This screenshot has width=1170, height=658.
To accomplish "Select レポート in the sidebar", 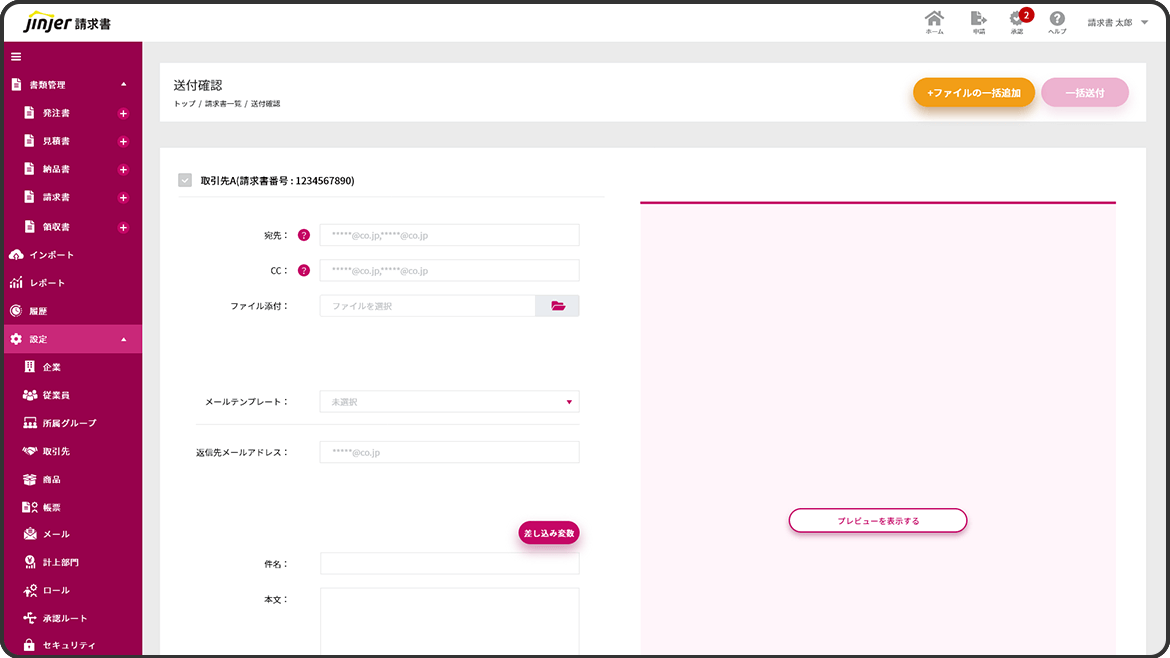I will tap(47, 283).
